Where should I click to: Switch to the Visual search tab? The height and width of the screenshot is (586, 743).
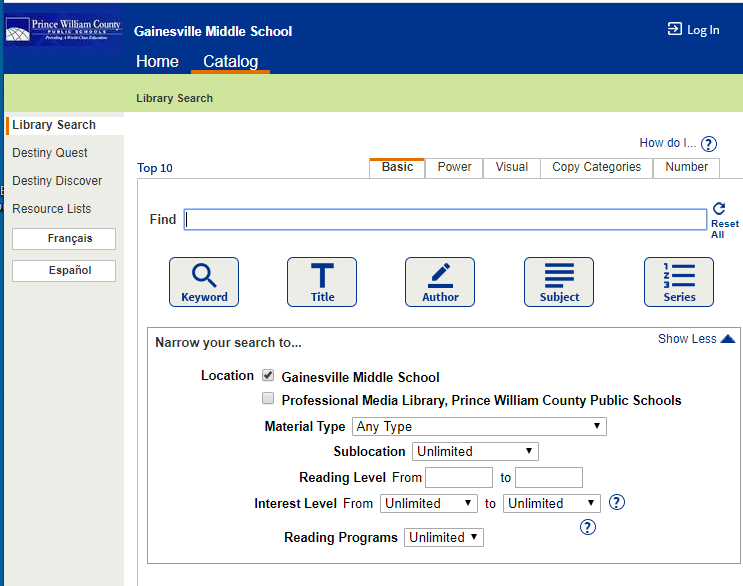pos(512,167)
